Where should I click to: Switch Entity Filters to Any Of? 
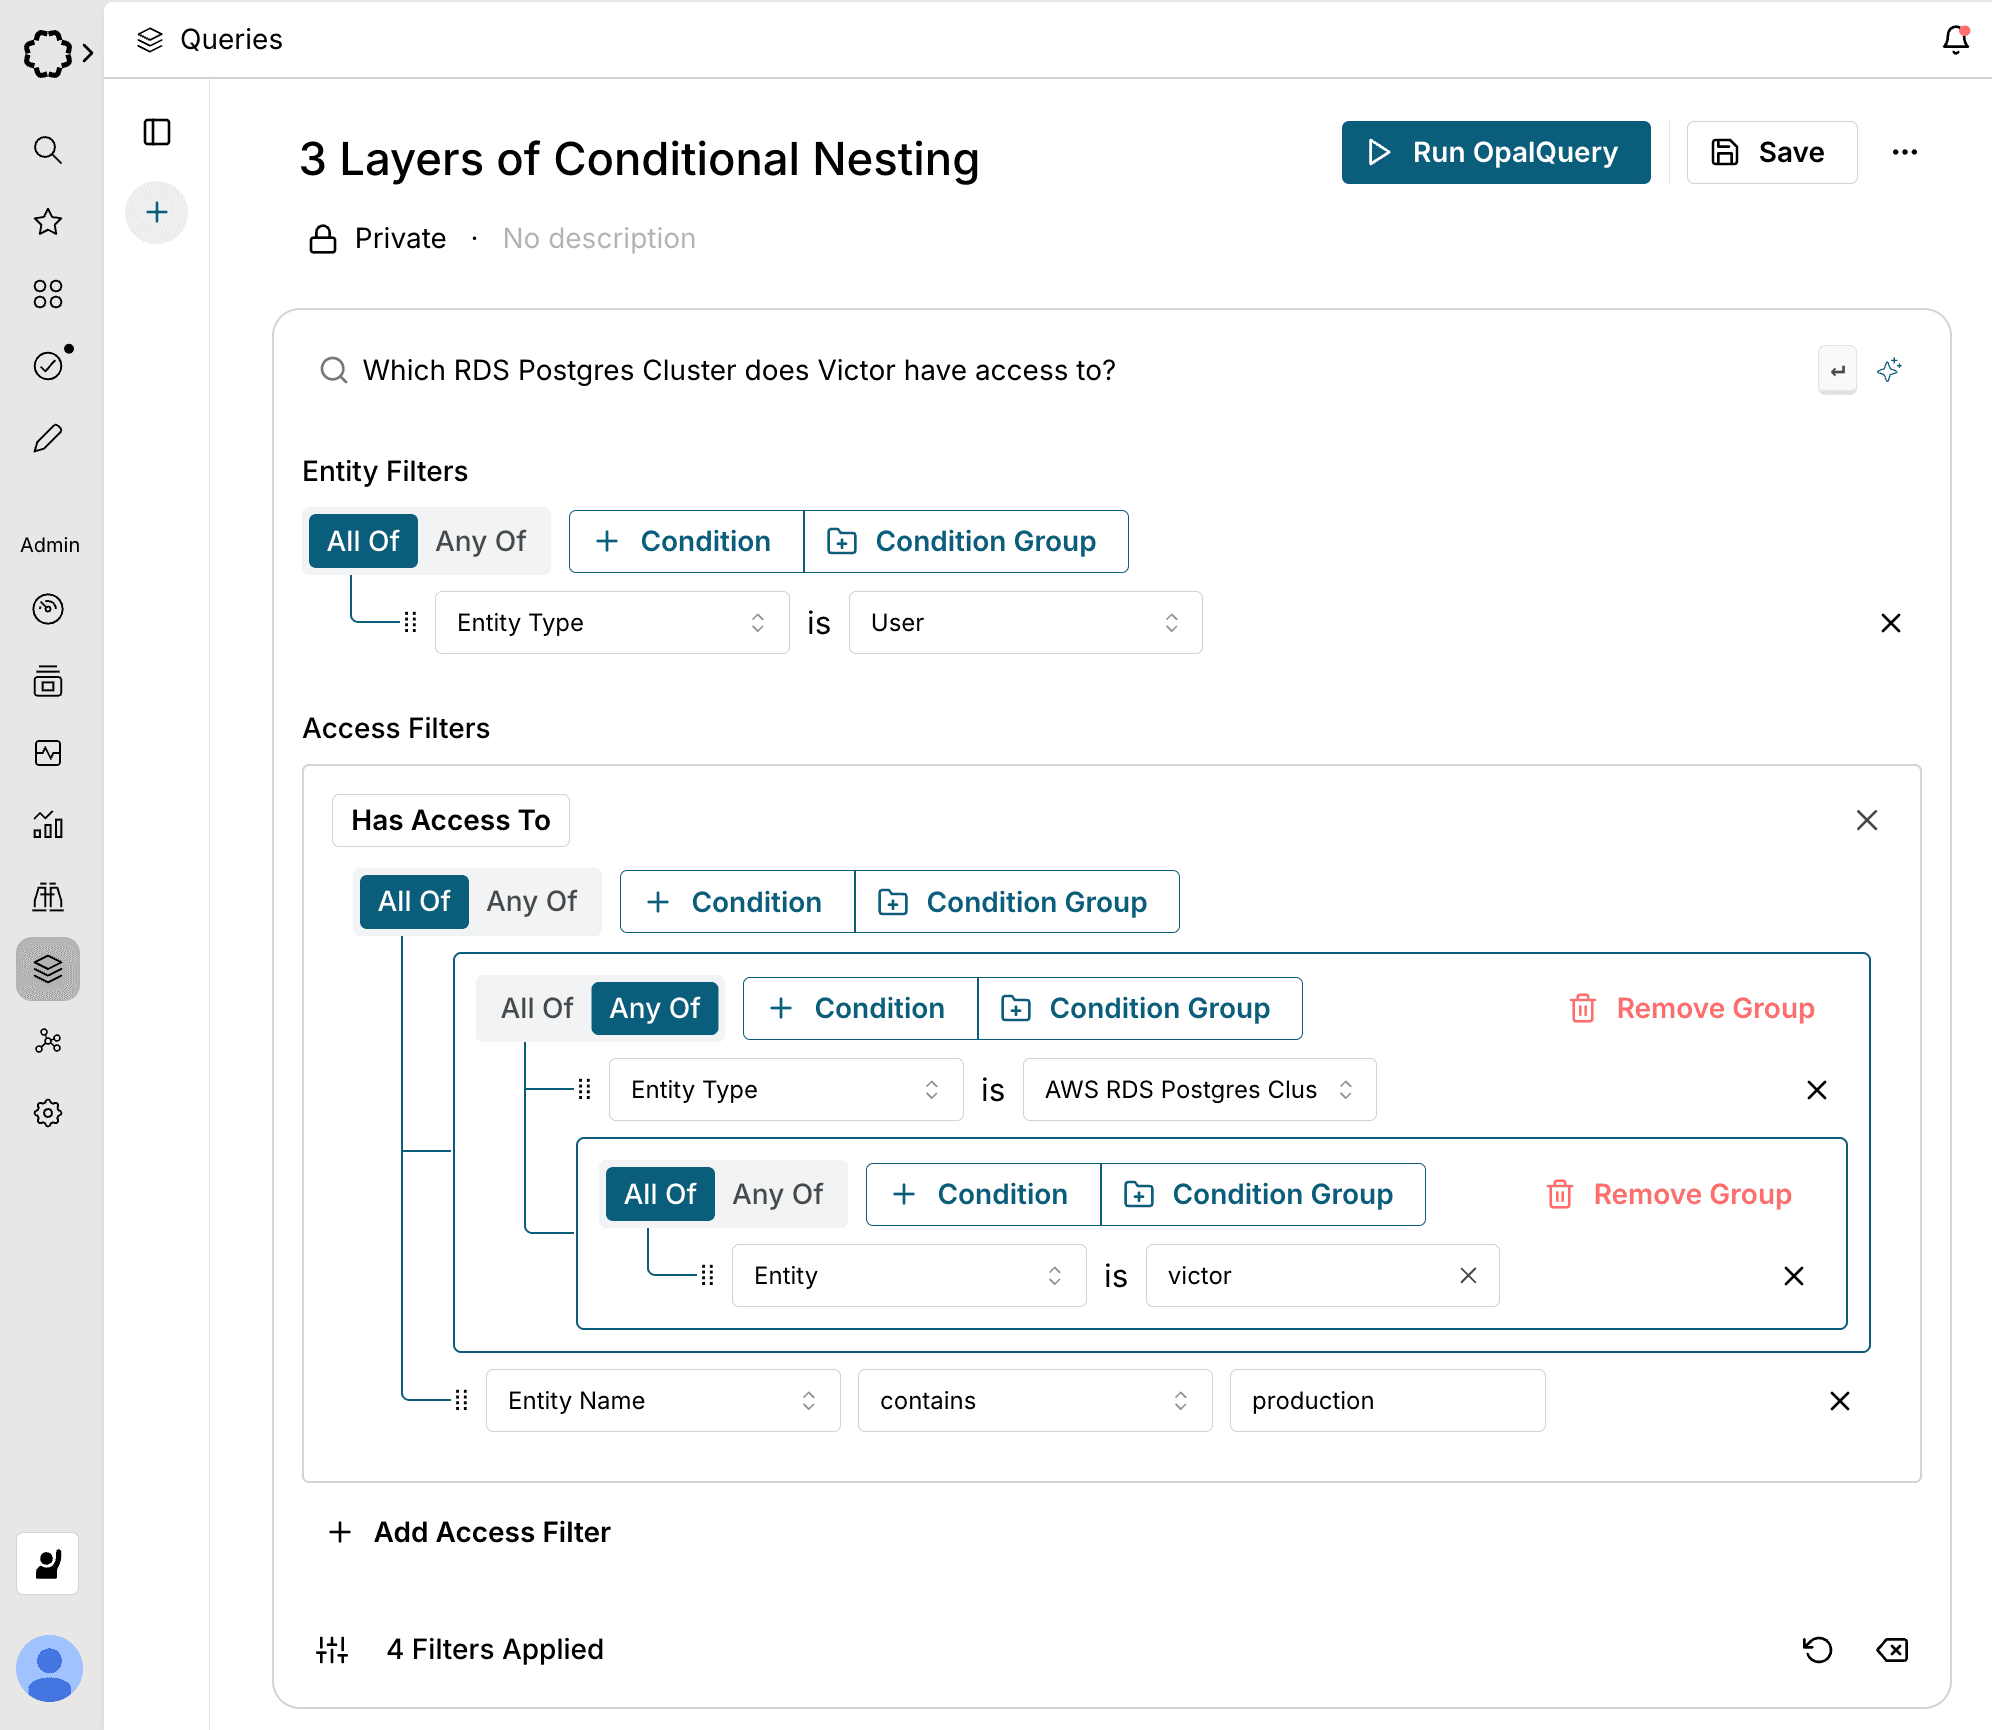click(x=481, y=541)
